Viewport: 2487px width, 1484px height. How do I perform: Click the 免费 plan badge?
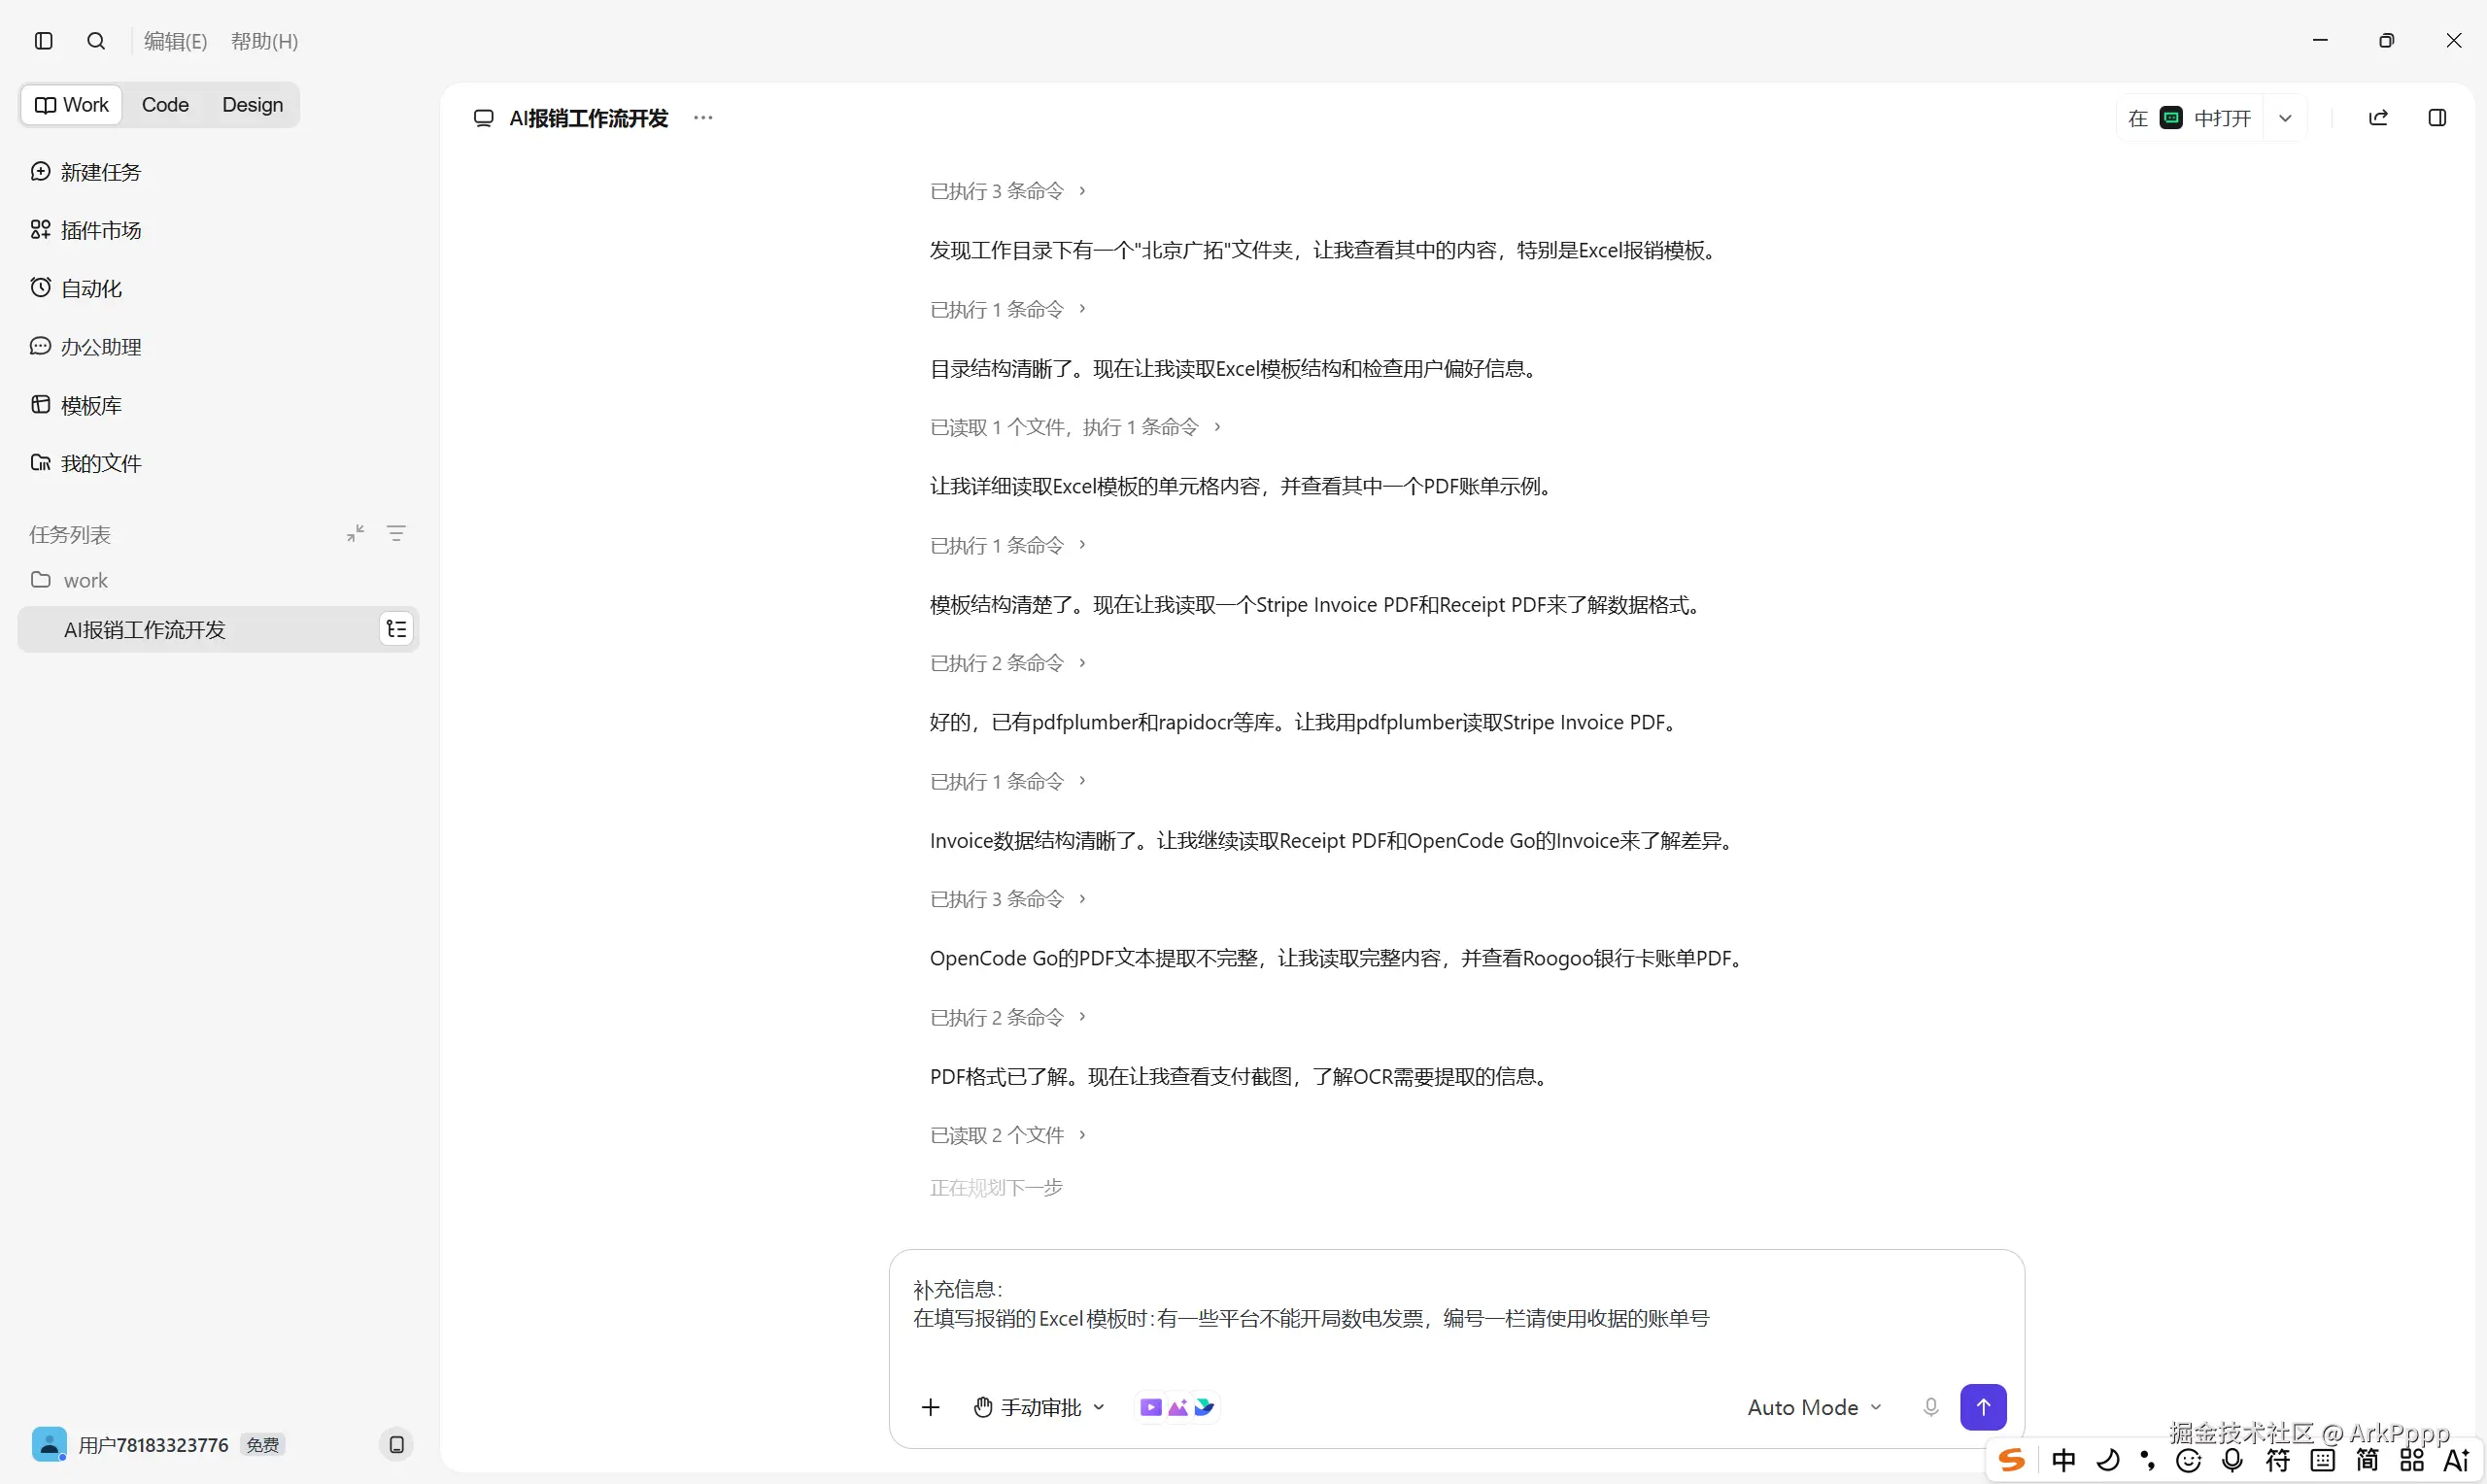coord(263,1445)
